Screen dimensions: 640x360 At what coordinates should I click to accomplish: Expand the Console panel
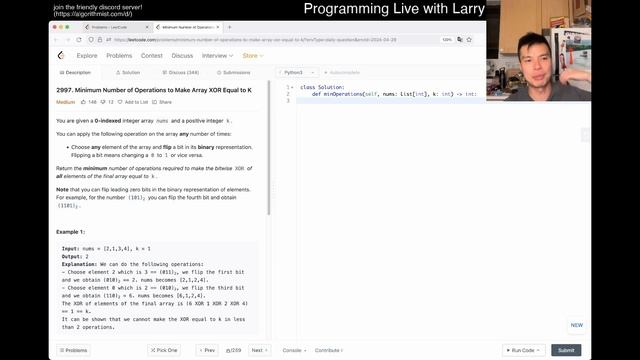(294, 350)
